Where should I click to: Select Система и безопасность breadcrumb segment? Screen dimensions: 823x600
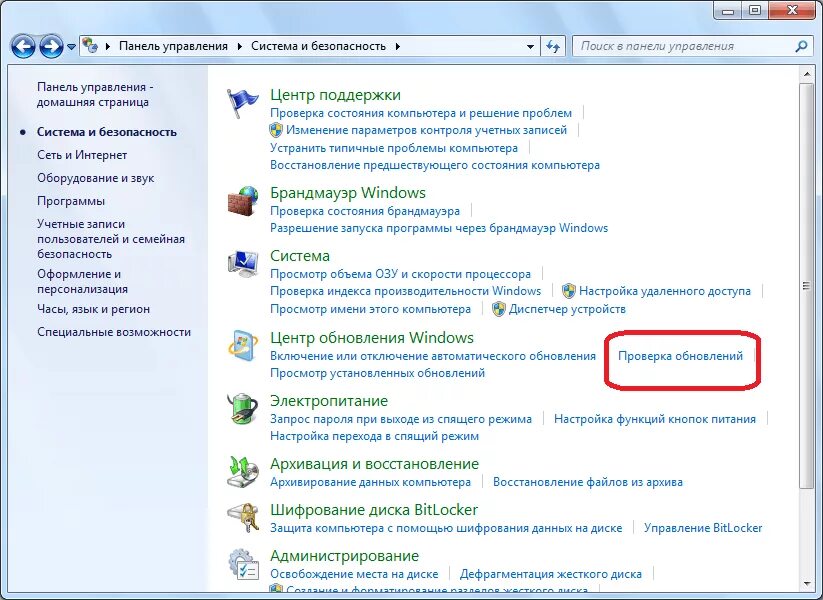point(318,46)
